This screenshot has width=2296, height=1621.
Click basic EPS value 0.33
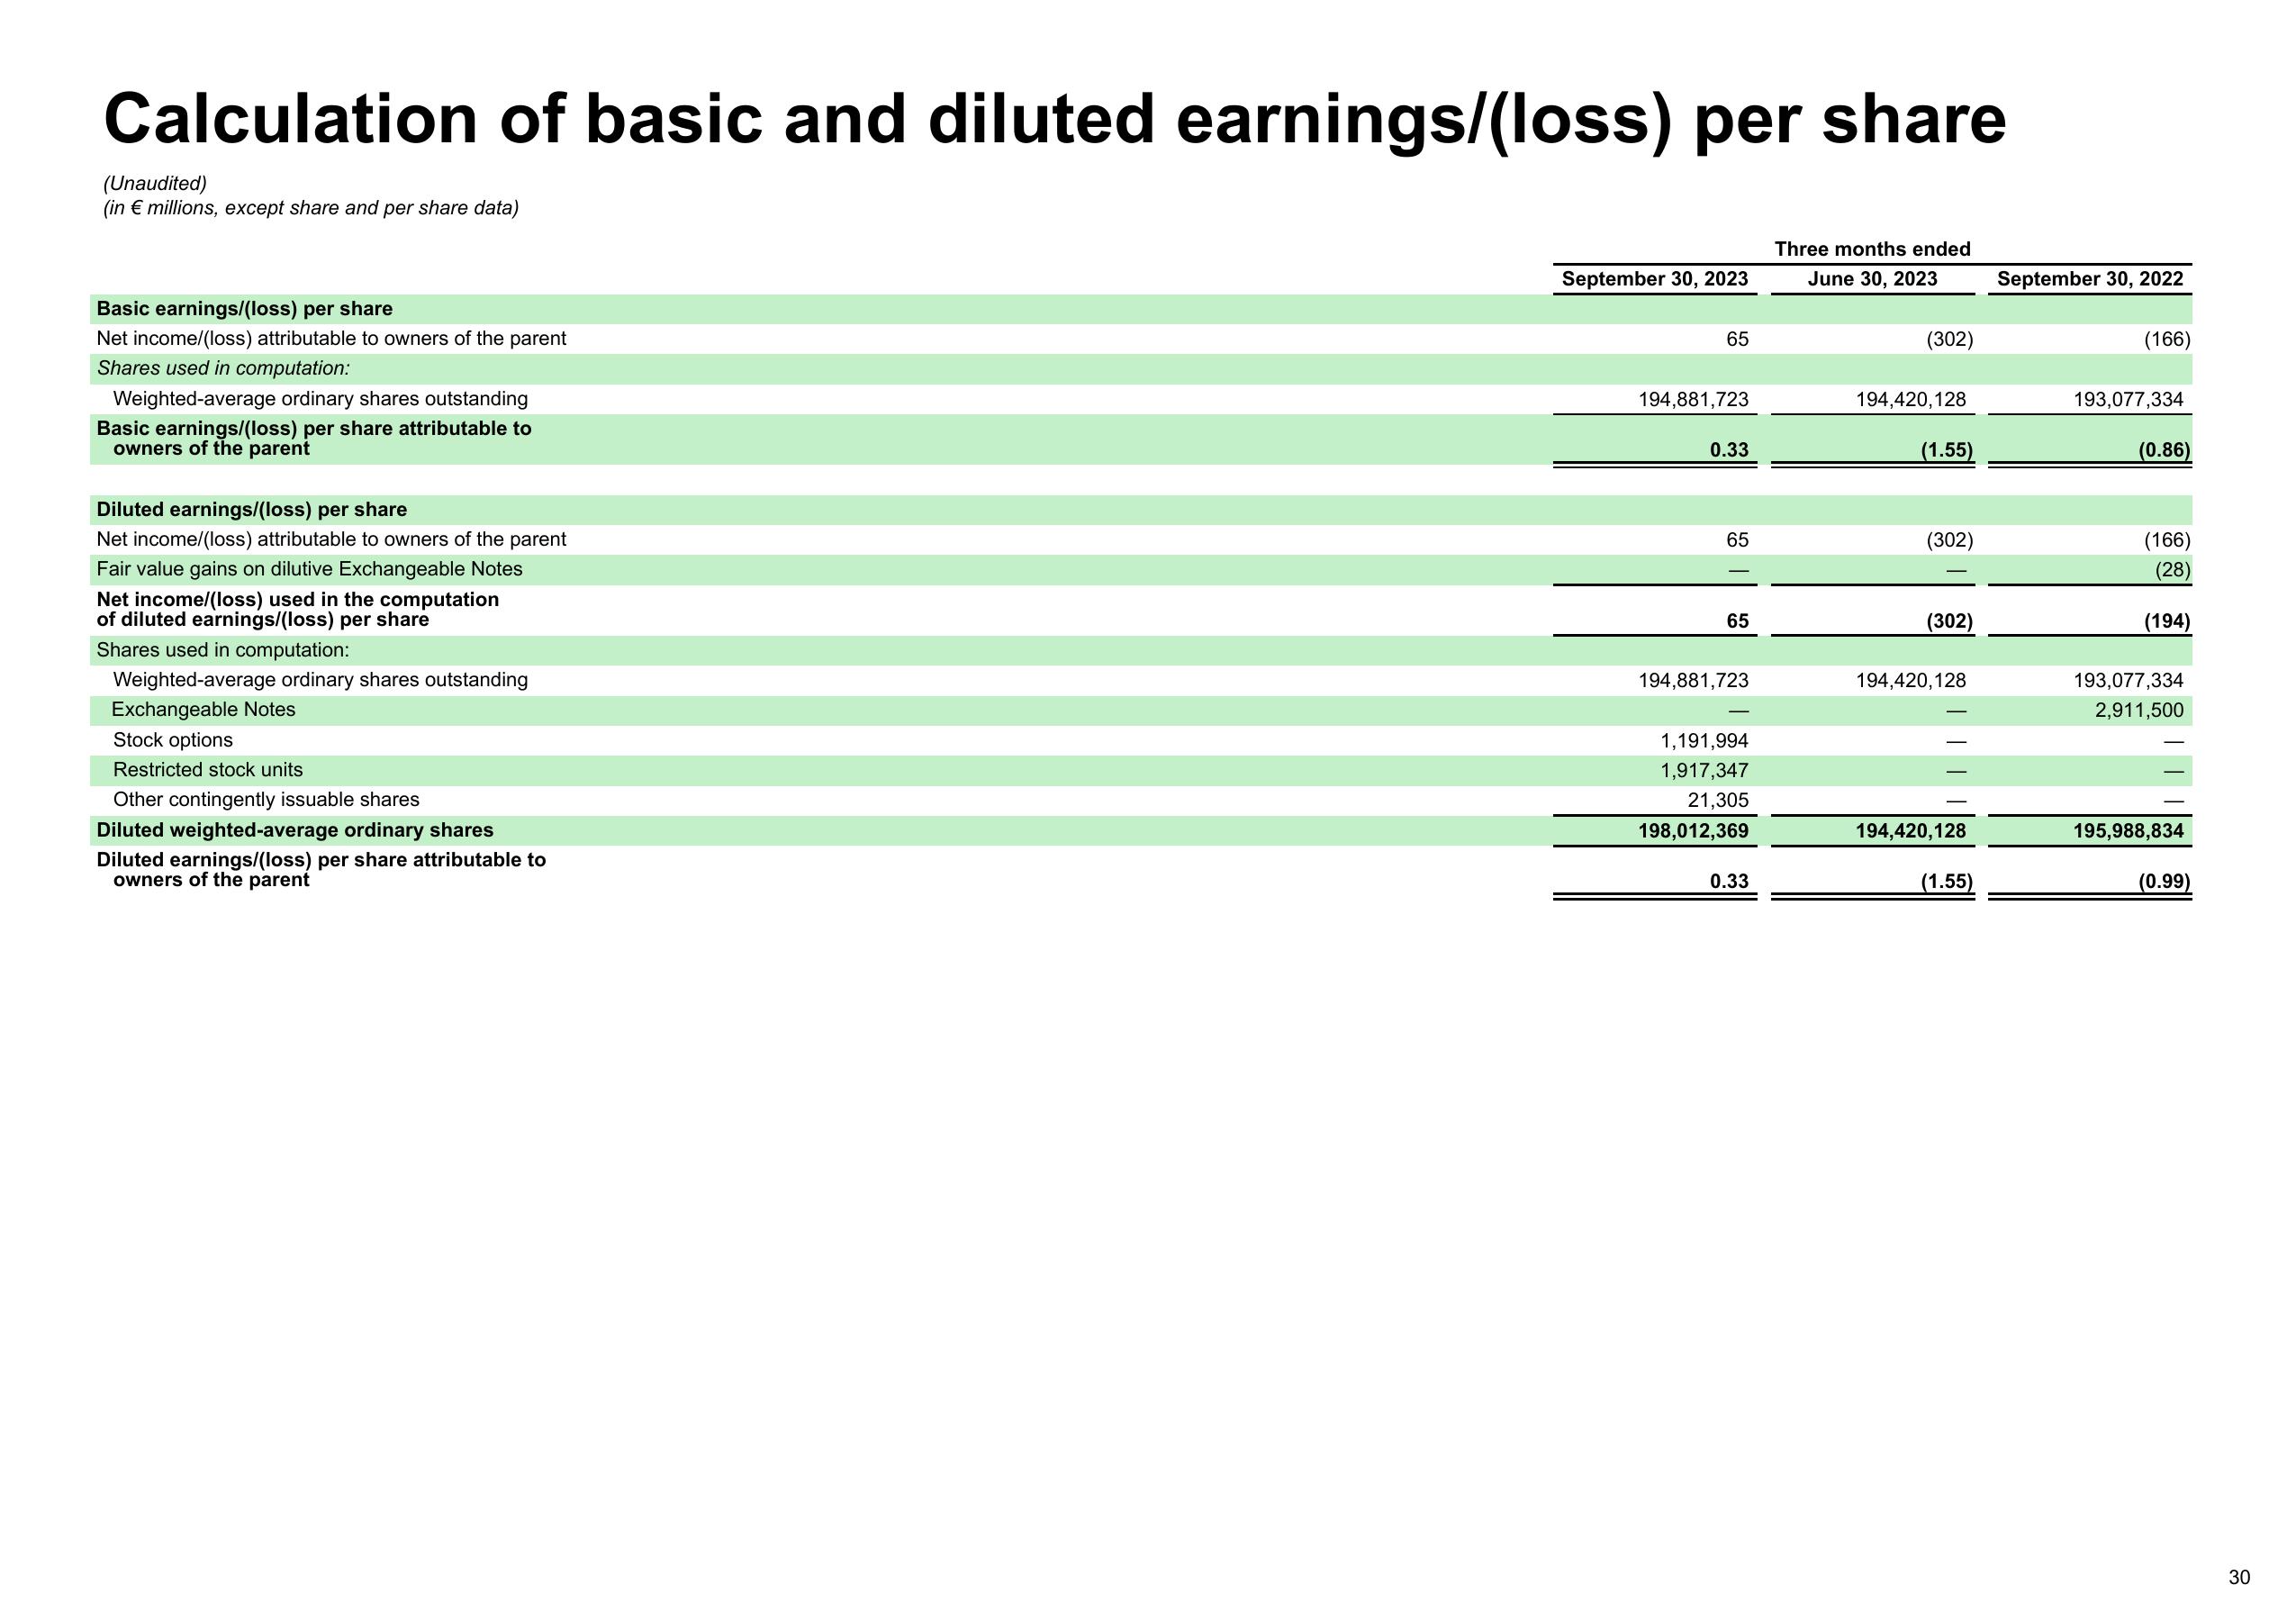[1729, 450]
